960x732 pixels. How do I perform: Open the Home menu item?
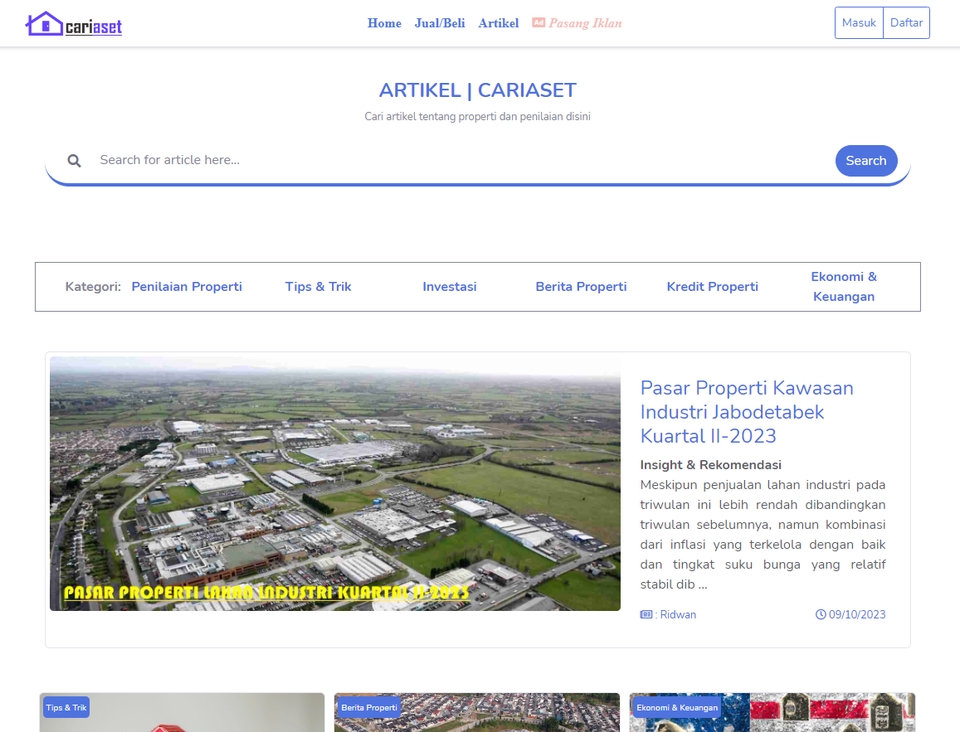(x=384, y=23)
